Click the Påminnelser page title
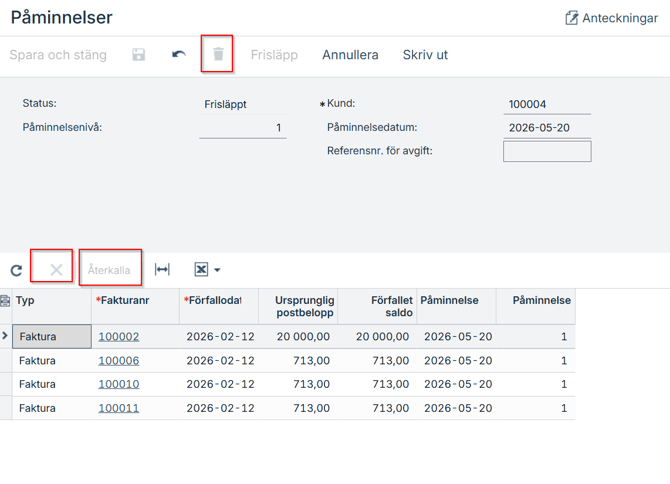Viewport: 670px width, 484px height. coord(62,18)
